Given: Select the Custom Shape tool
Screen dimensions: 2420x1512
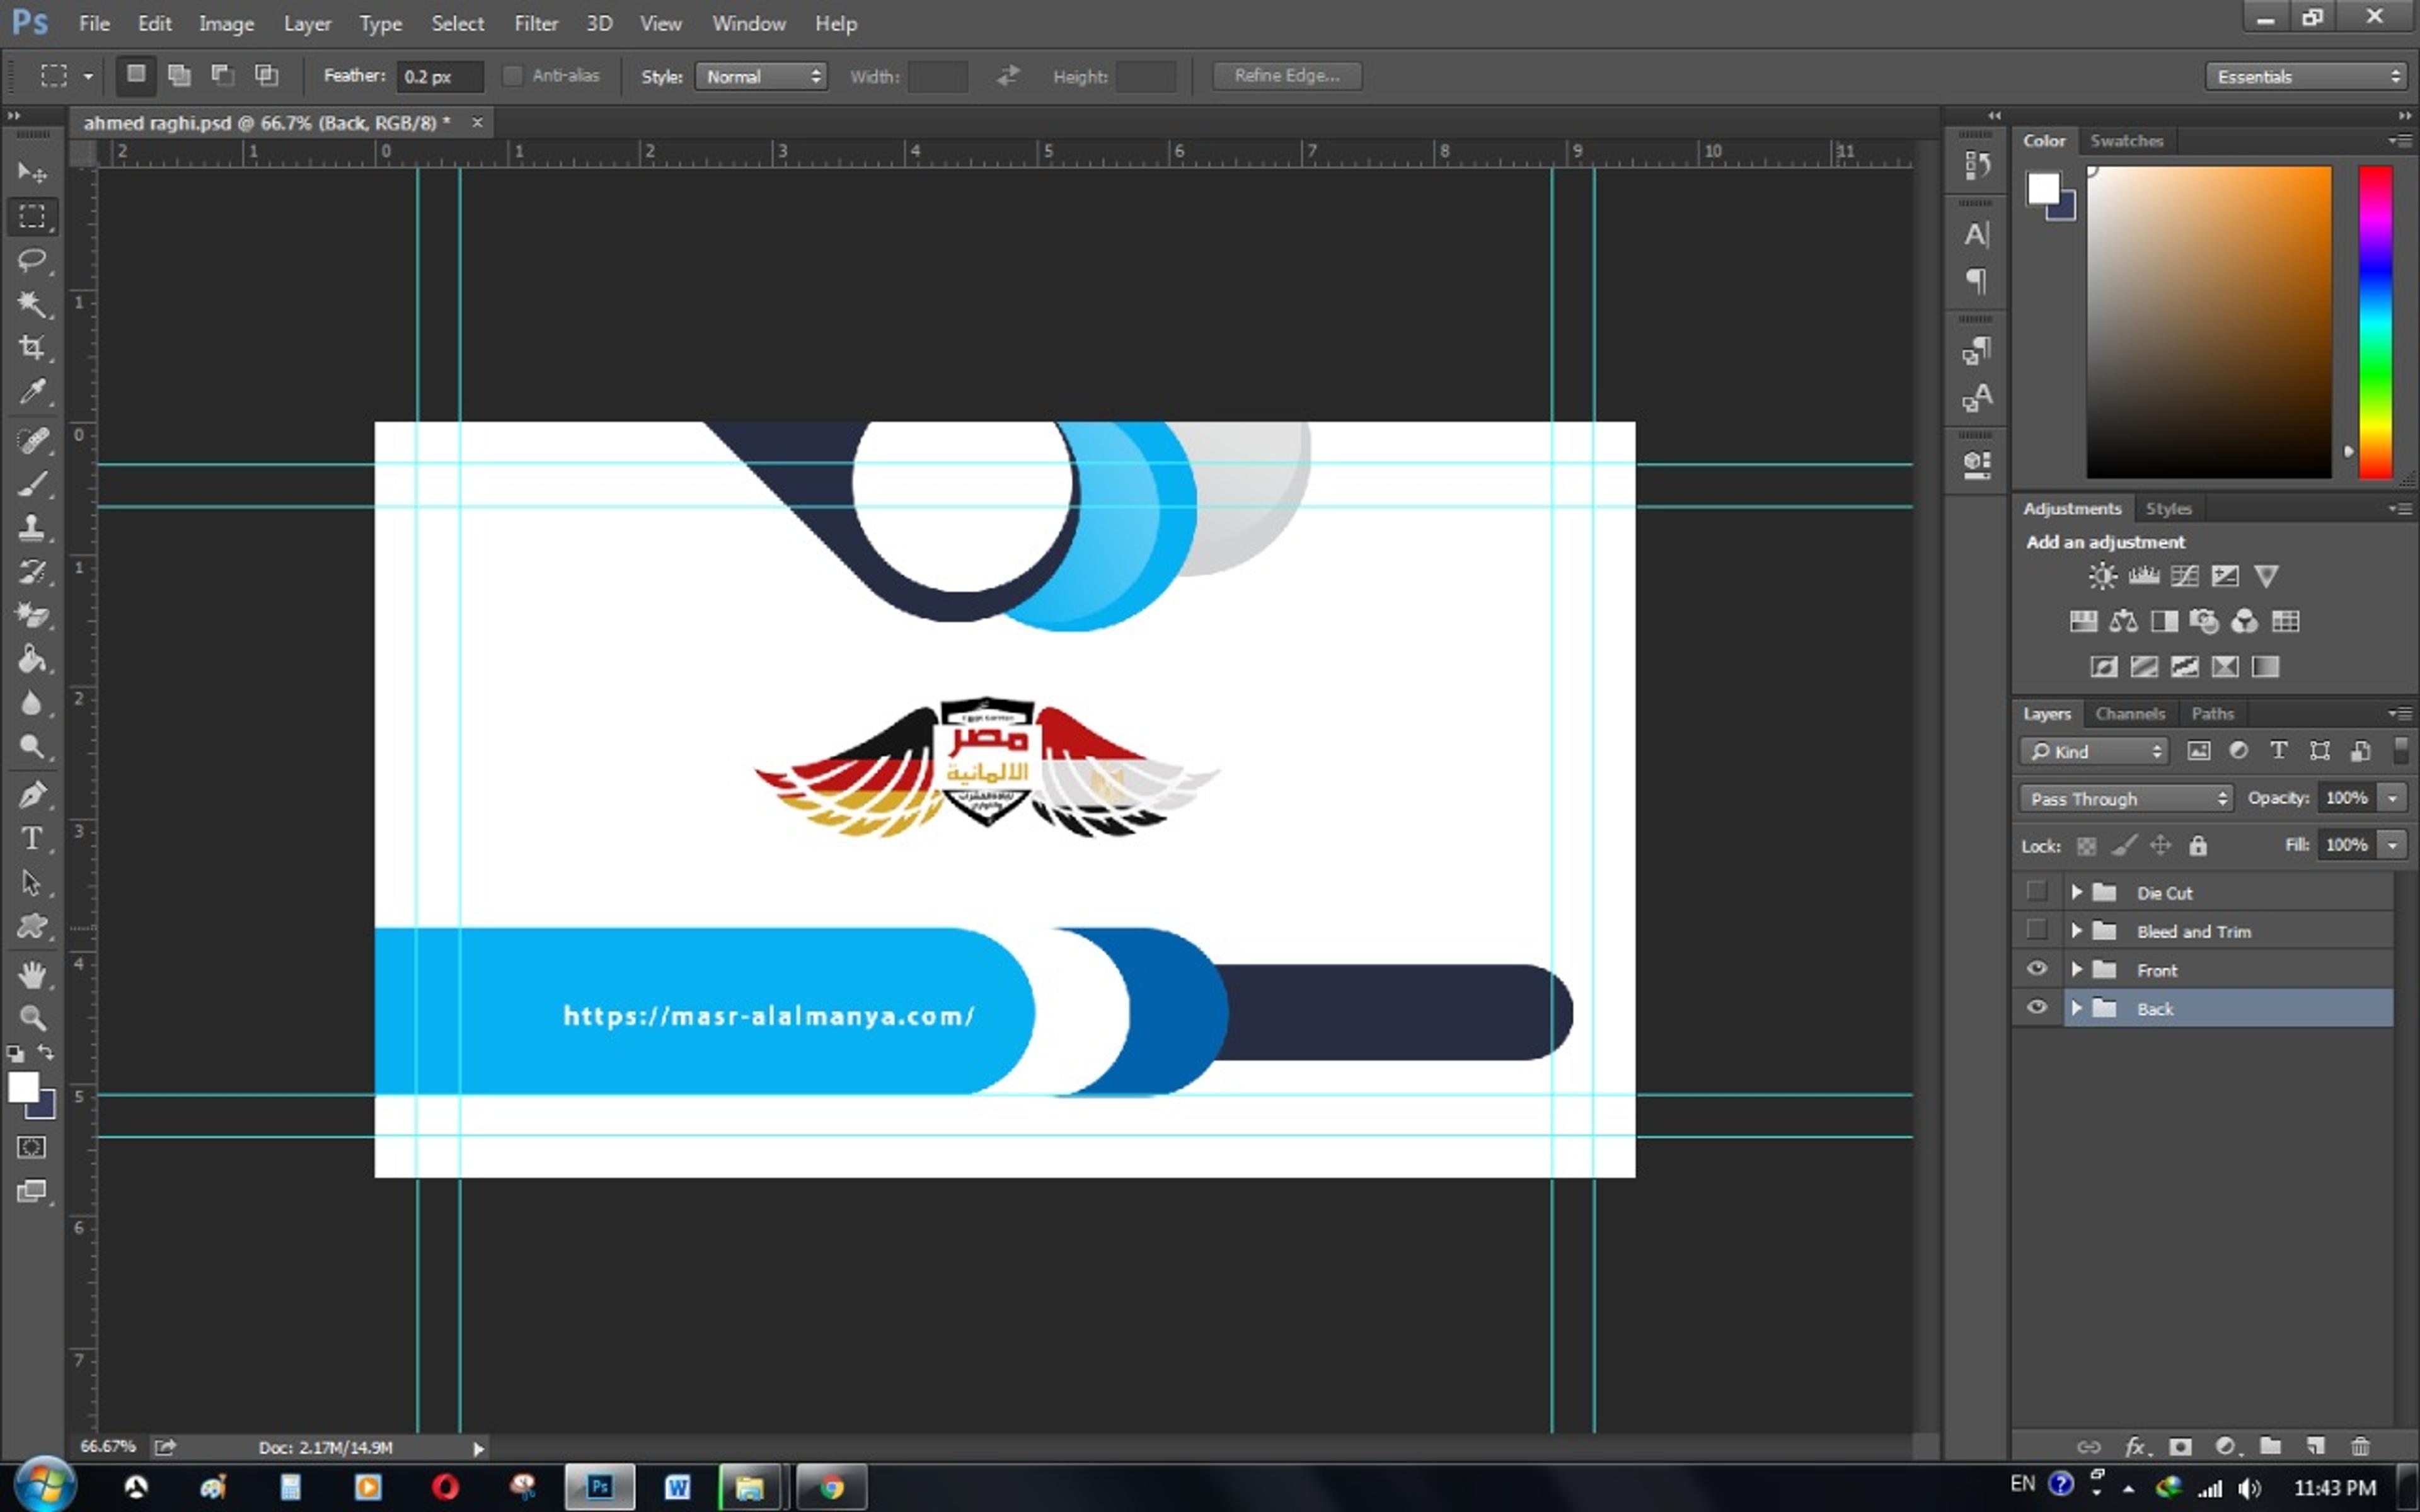Looking at the screenshot, I should [32, 926].
